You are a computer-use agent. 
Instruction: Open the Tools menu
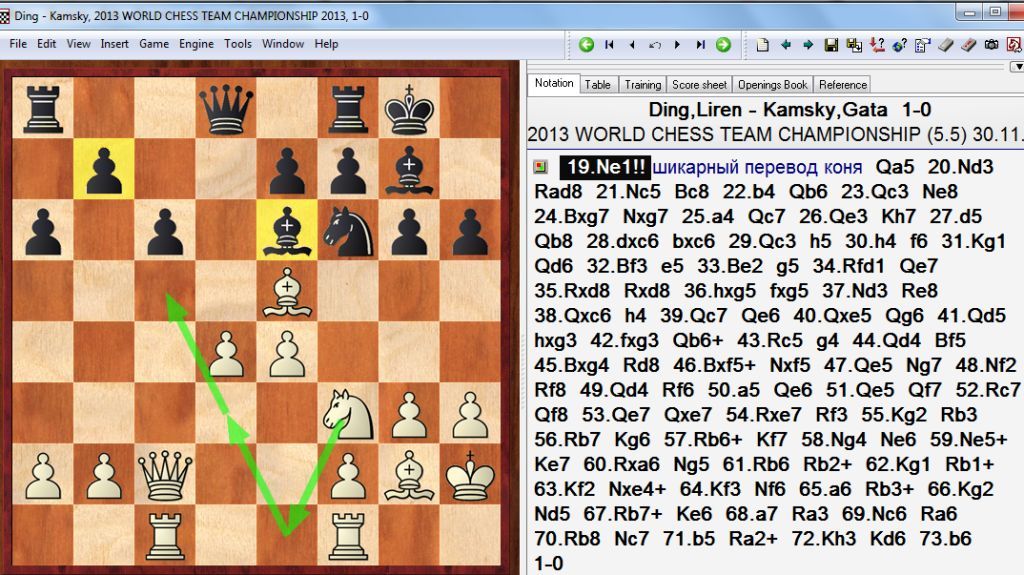click(x=238, y=44)
